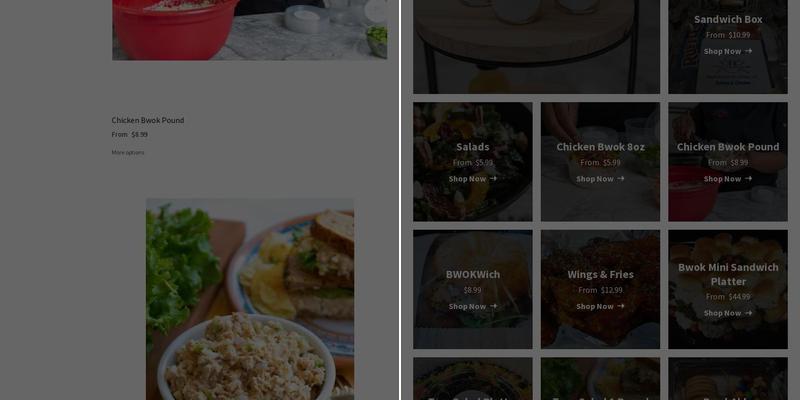This screenshot has height=400, width=800.
Task: View the red bowl product image
Action: point(249,30)
